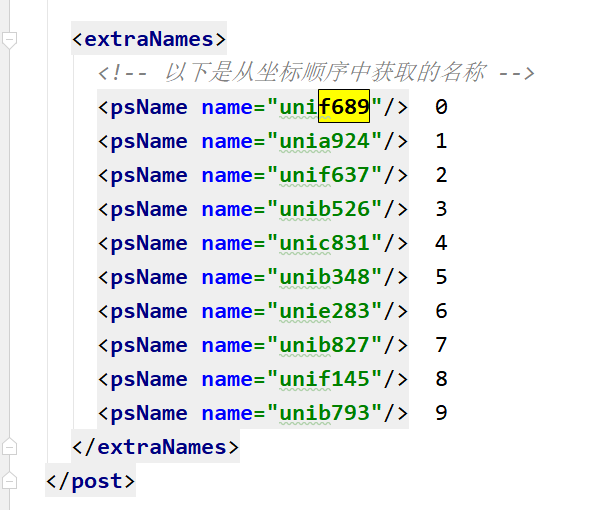Screen dimensions: 613x510
Task: Click the name value unif637
Action: click(x=324, y=175)
